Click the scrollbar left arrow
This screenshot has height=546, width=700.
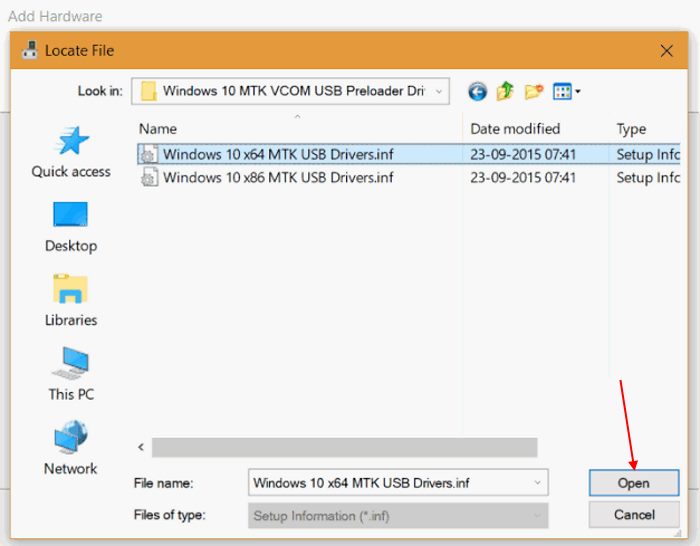click(x=141, y=447)
